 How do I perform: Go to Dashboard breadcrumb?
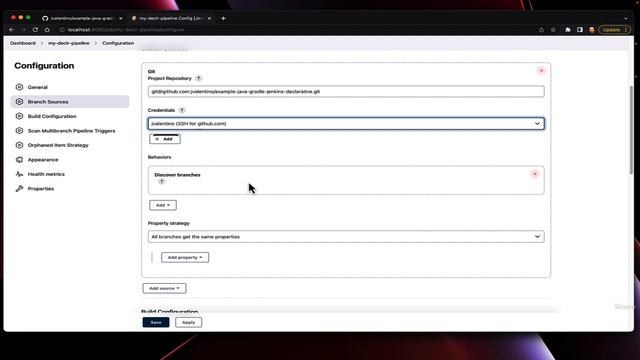point(23,43)
